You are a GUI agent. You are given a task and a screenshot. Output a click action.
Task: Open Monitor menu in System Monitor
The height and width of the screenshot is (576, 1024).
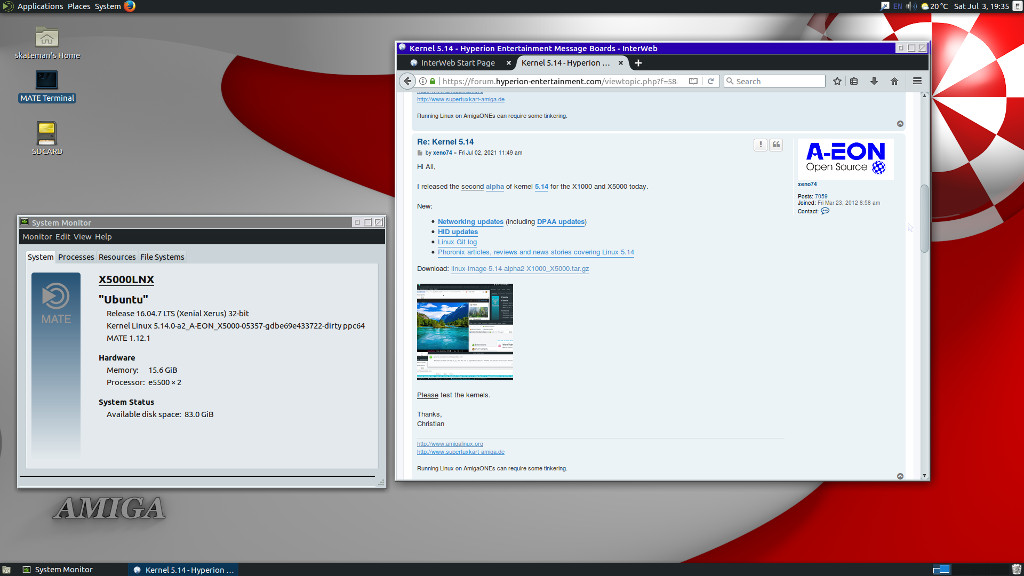point(37,236)
